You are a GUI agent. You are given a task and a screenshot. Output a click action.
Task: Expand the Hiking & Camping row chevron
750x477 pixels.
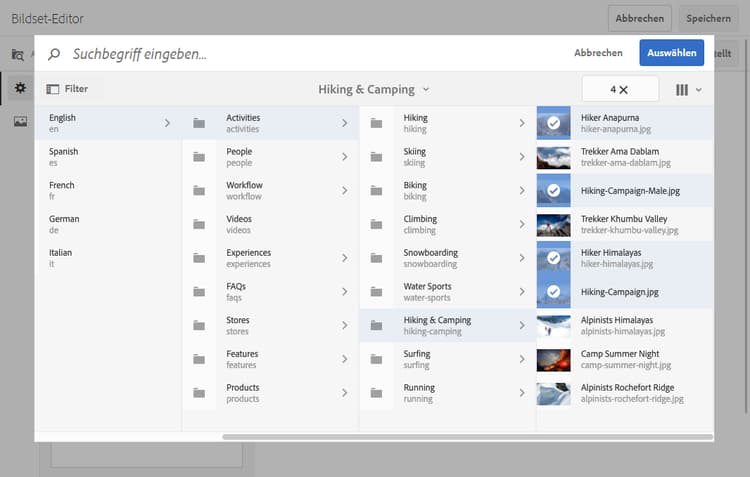tap(522, 325)
